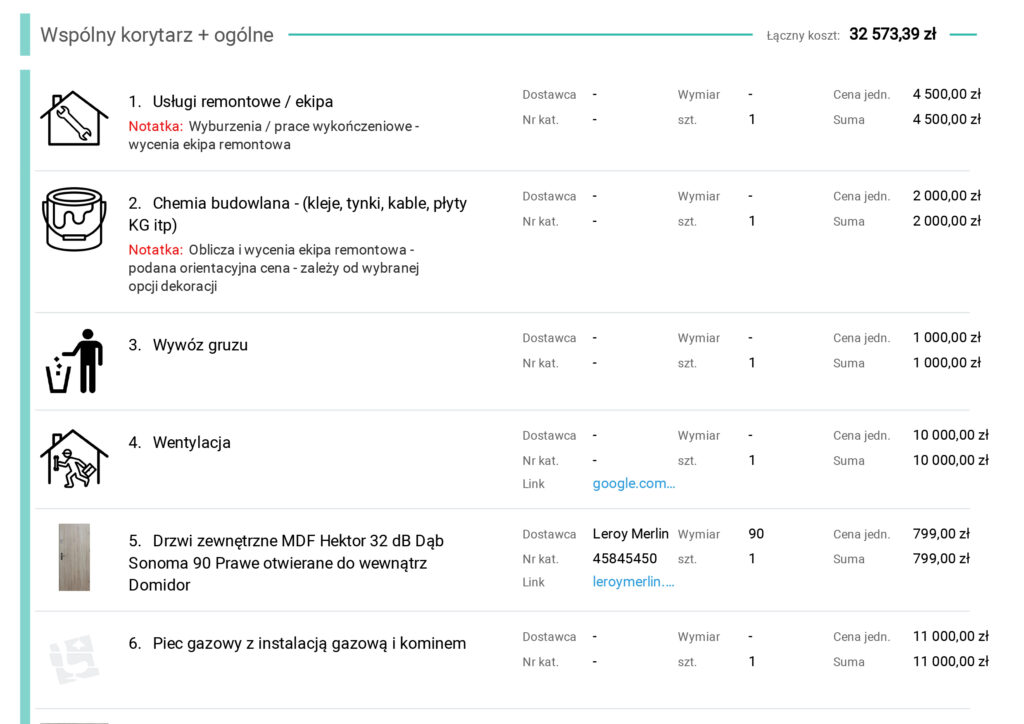Click item title Usługi remontowe / ekipa
The height and width of the screenshot is (724, 1024).
click(x=242, y=102)
